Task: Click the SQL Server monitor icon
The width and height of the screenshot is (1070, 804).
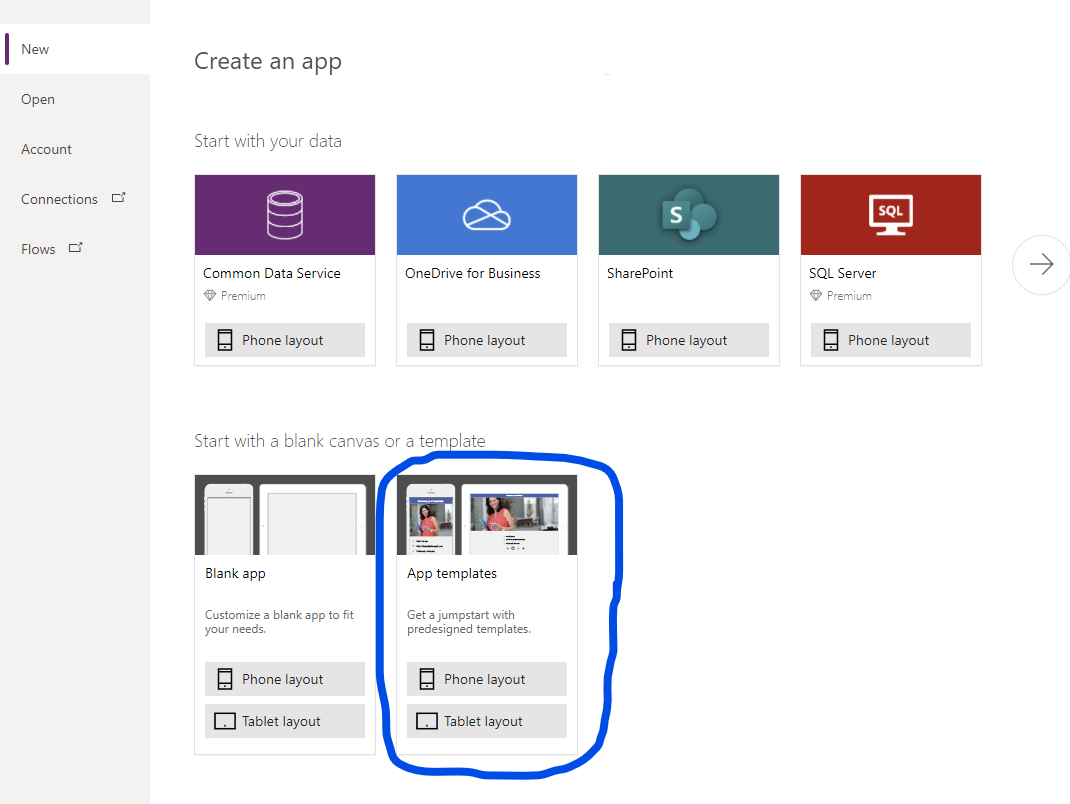Action: tap(891, 215)
